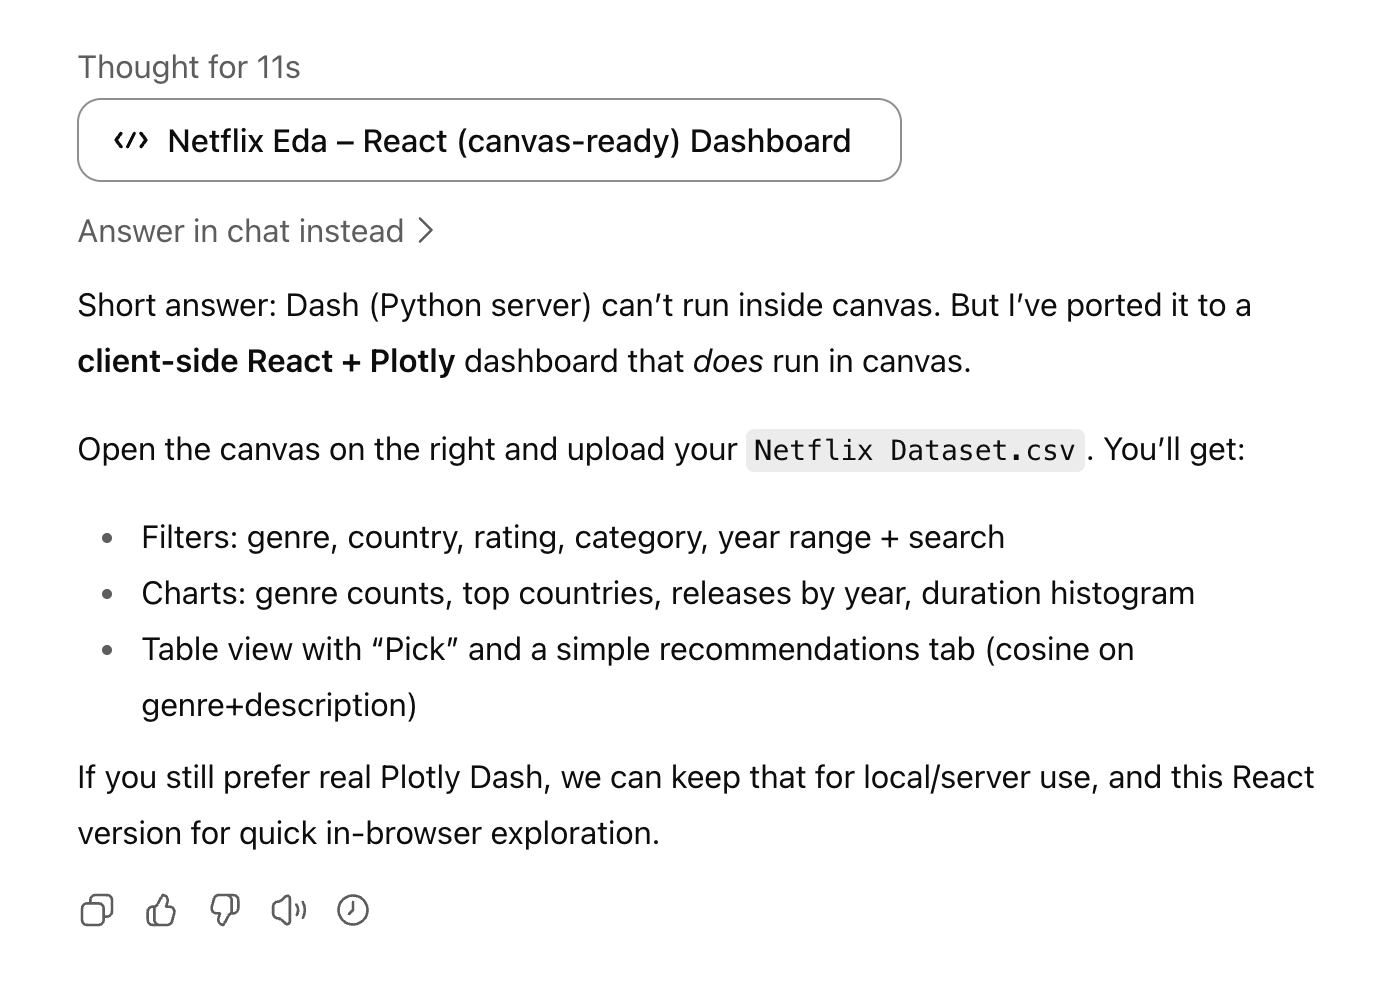Open the Netflix Eda React Dashboard canvas
This screenshot has width=1398, height=1002.
[x=489, y=140]
